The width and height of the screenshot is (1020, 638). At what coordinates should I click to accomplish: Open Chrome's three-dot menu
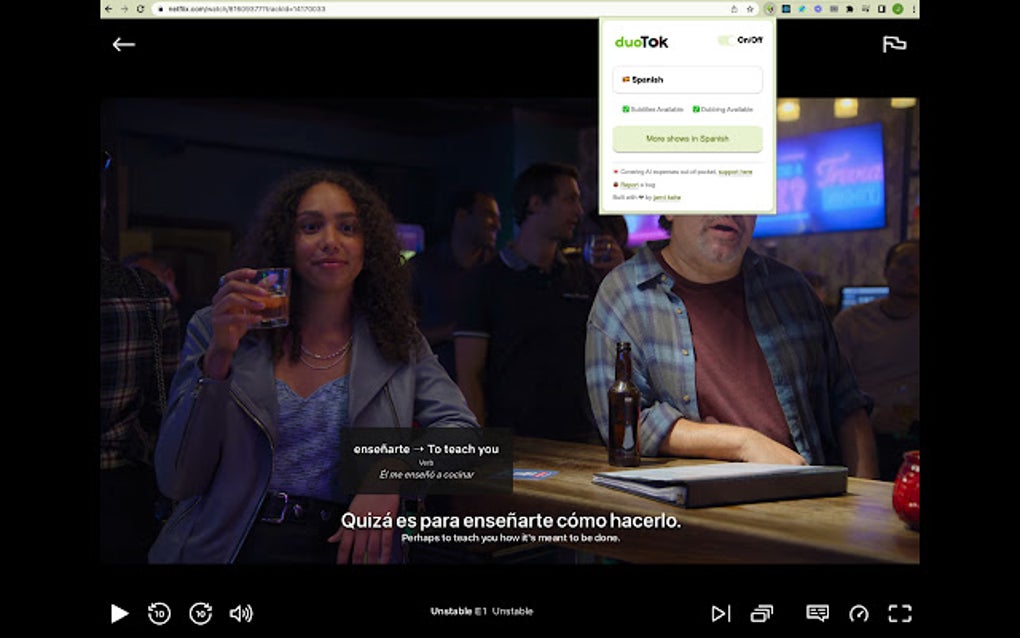tap(914, 8)
